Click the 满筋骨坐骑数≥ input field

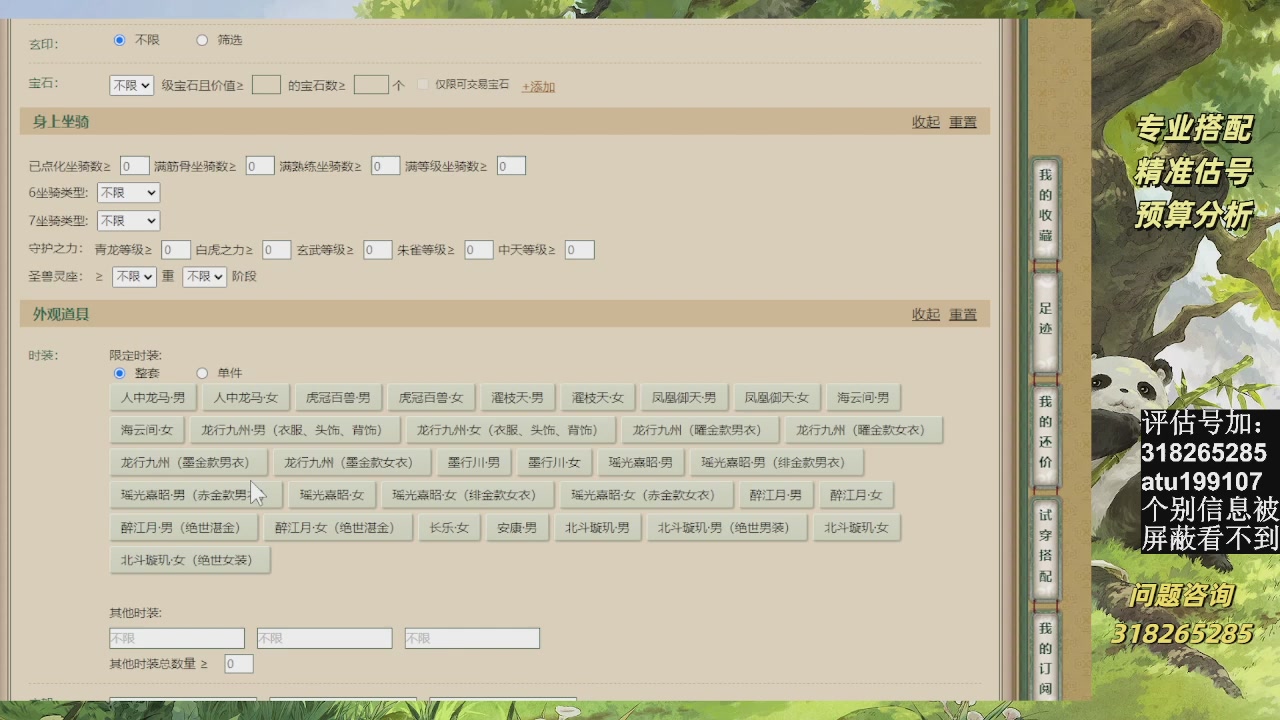click(260, 166)
